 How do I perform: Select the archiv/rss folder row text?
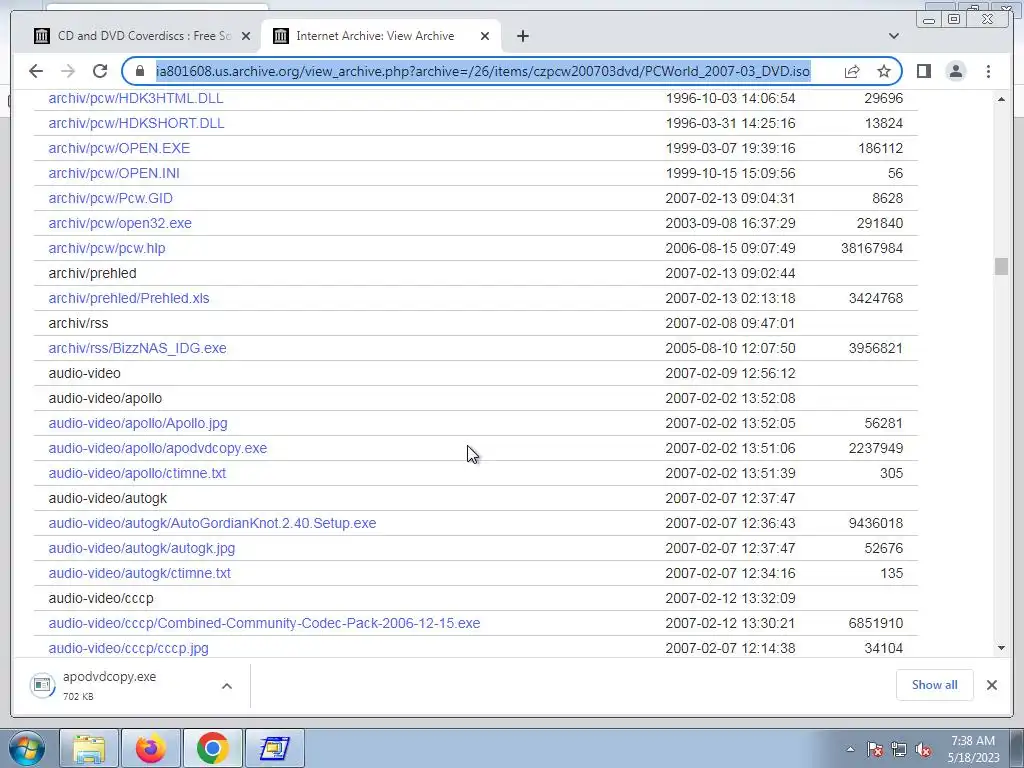78,323
